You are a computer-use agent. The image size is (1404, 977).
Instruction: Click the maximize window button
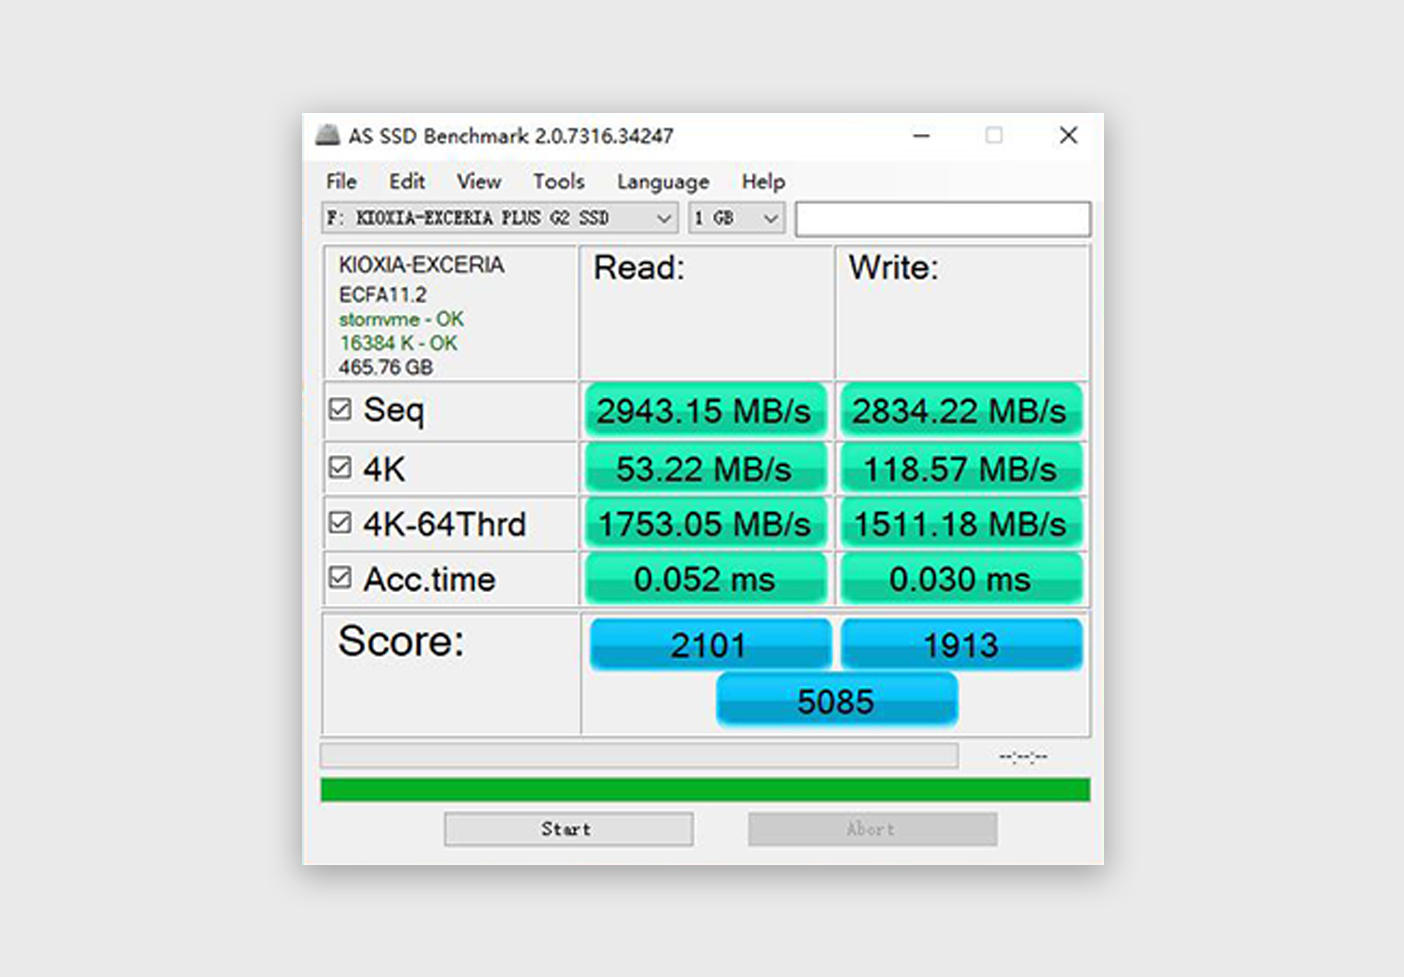(x=994, y=135)
